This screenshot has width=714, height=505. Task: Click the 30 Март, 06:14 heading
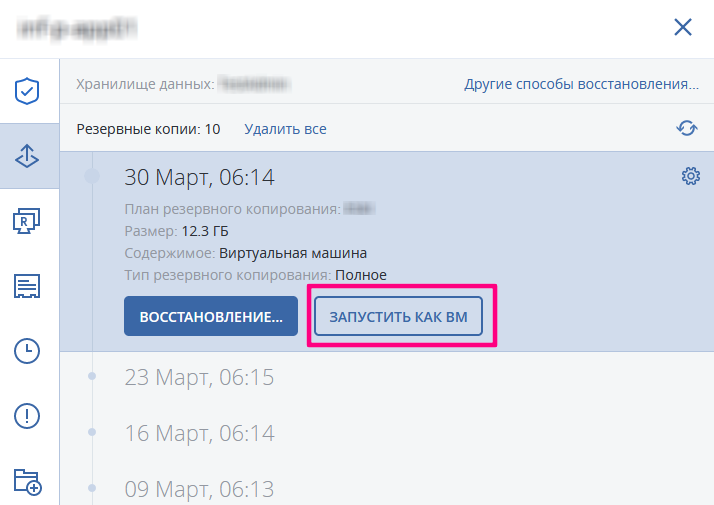tap(199, 177)
